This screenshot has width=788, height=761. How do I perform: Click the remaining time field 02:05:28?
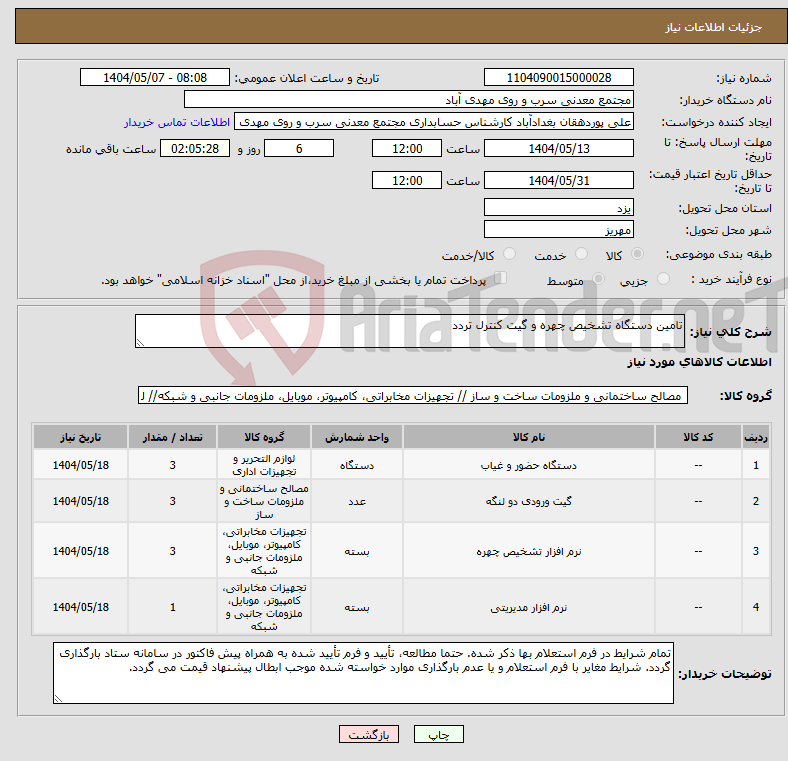(195, 148)
